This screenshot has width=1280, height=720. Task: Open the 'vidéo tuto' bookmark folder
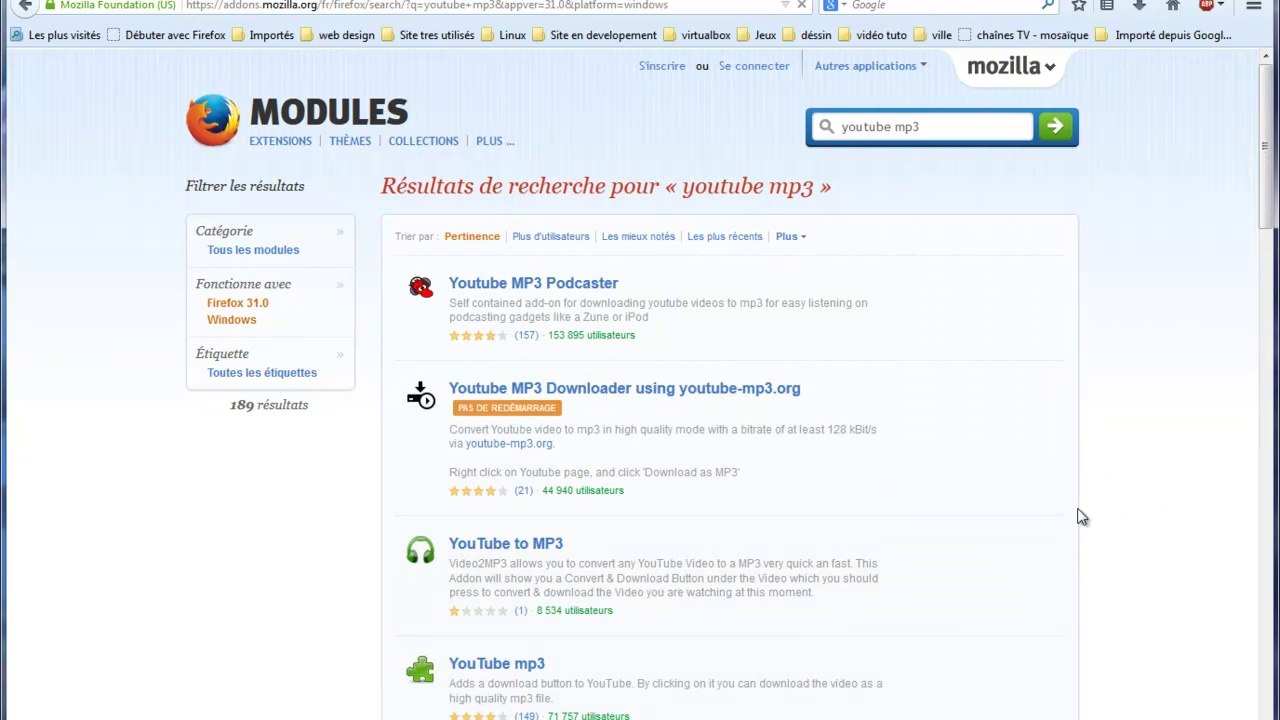pyautogui.click(x=872, y=35)
